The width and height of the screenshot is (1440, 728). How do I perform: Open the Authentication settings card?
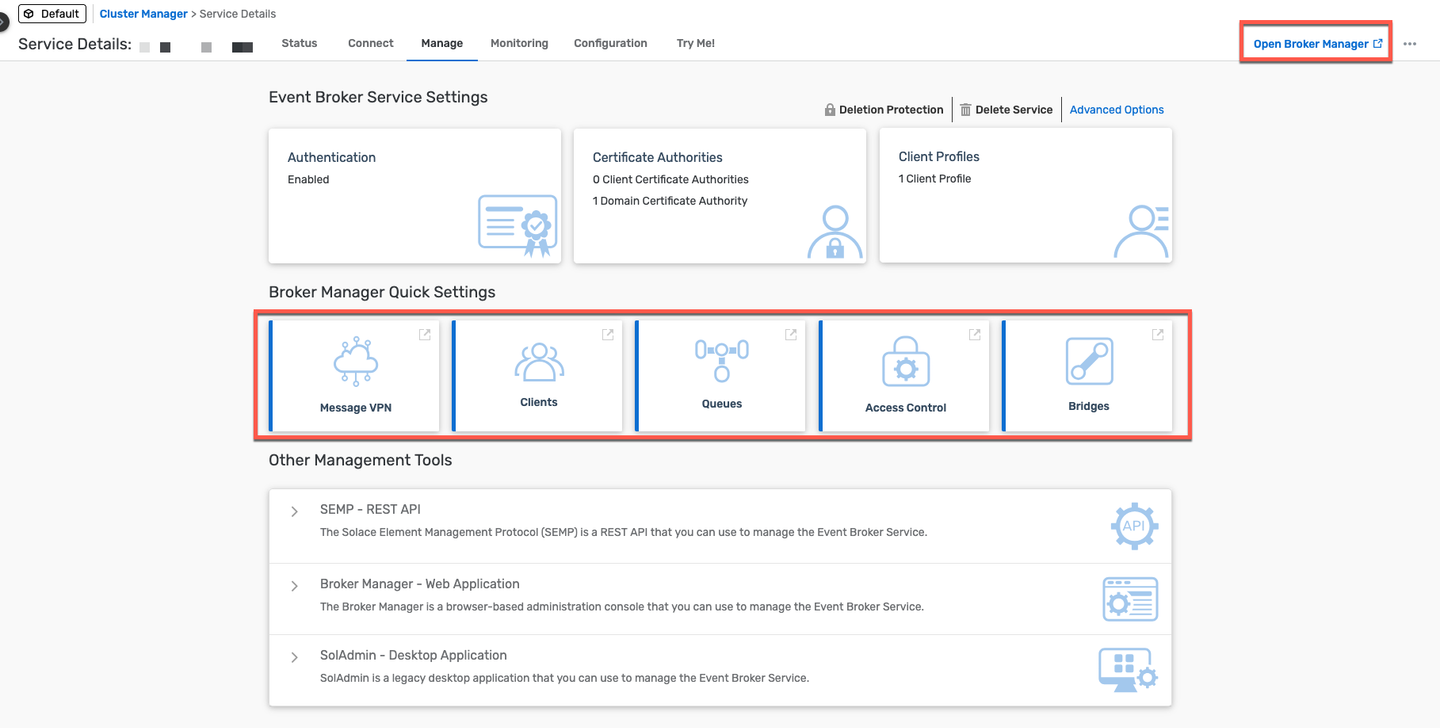(x=415, y=196)
